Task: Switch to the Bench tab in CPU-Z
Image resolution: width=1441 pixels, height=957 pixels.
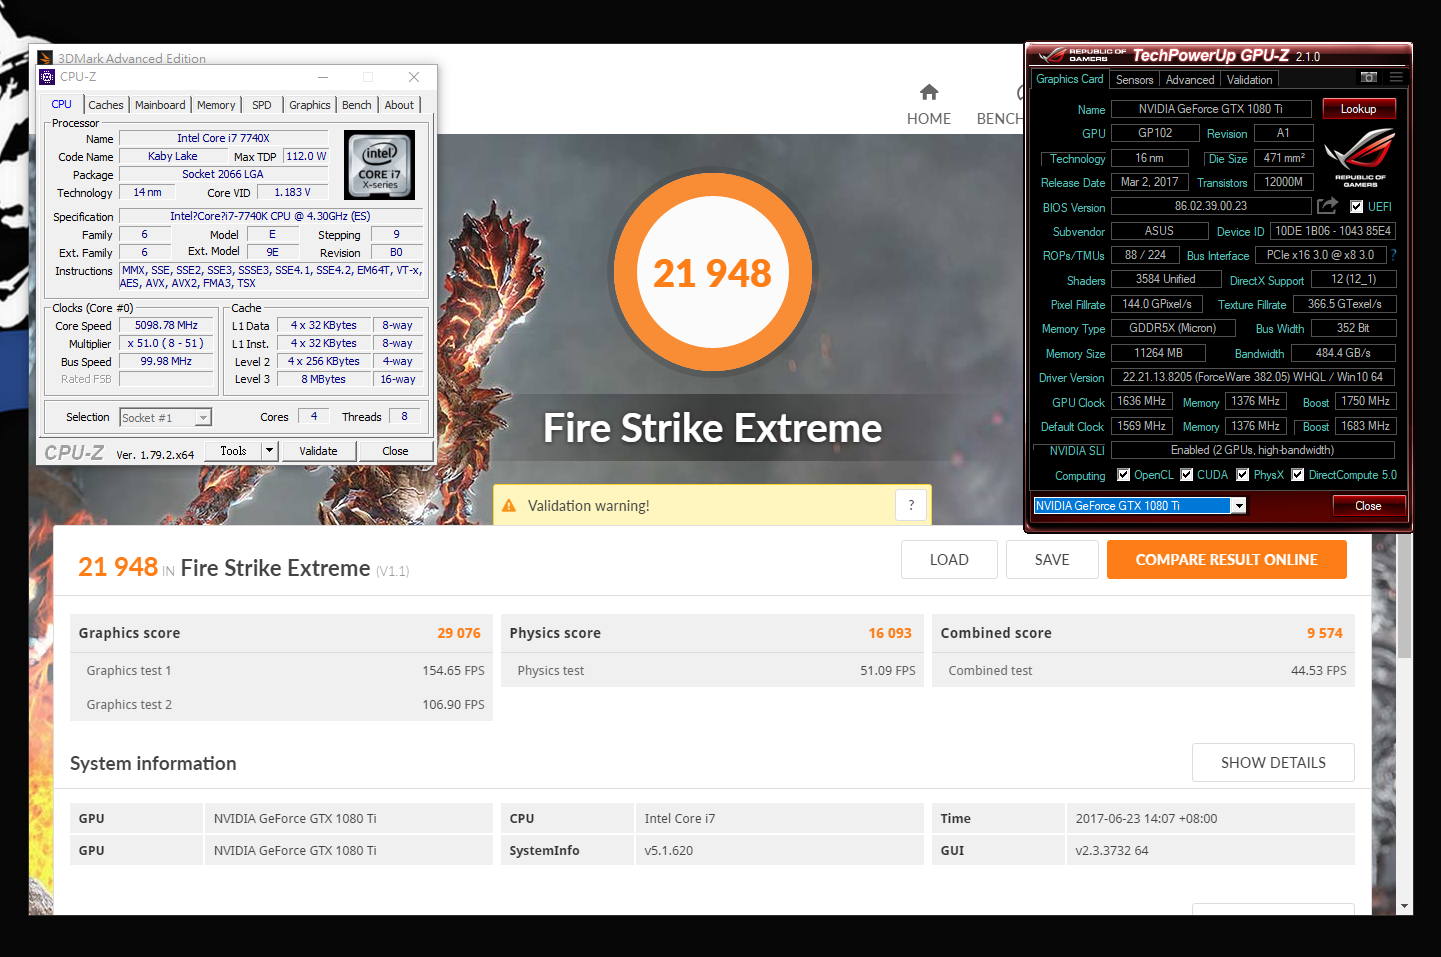Action: click(357, 105)
